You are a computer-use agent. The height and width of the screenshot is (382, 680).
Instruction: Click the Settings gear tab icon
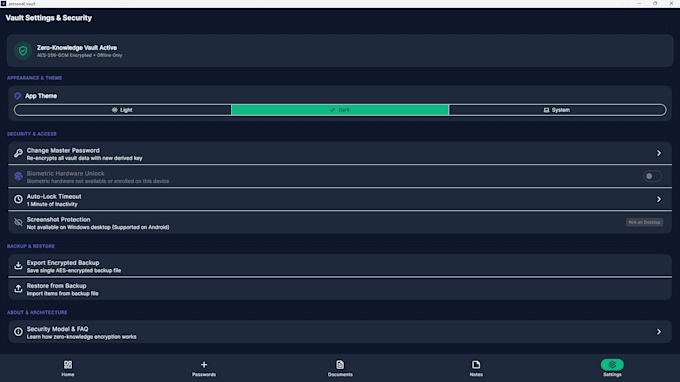tap(612, 365)
